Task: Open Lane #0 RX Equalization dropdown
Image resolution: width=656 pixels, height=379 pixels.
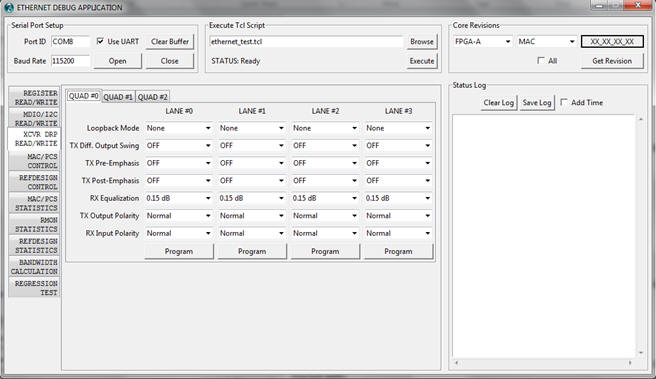Action: point(179,198)
